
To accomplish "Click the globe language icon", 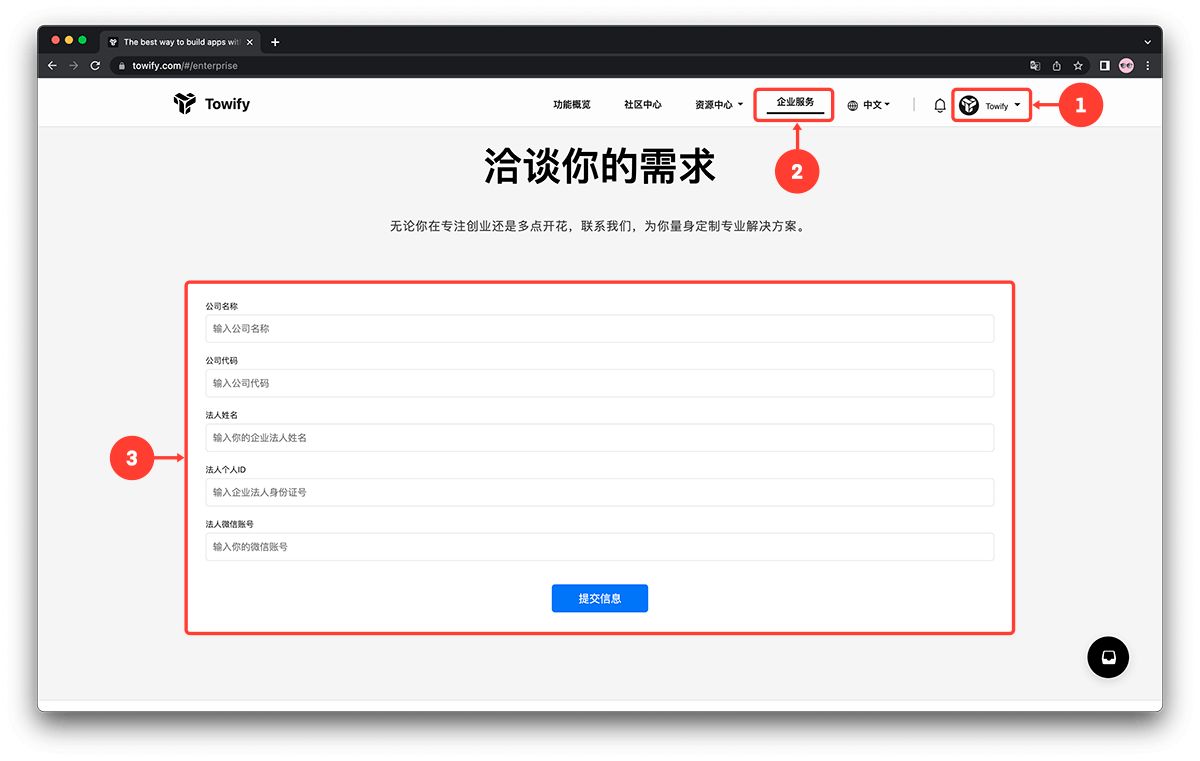I will pyautogui.click(x=853, y=105).
